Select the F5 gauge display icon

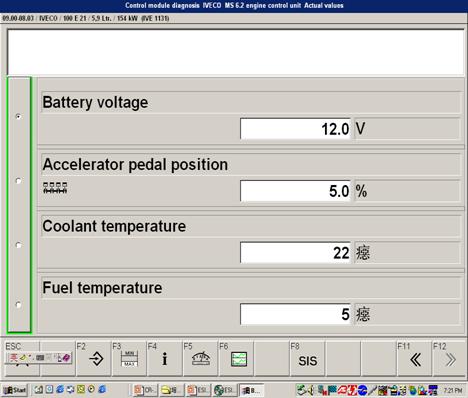pyautogui.click(x=200, y=359)
